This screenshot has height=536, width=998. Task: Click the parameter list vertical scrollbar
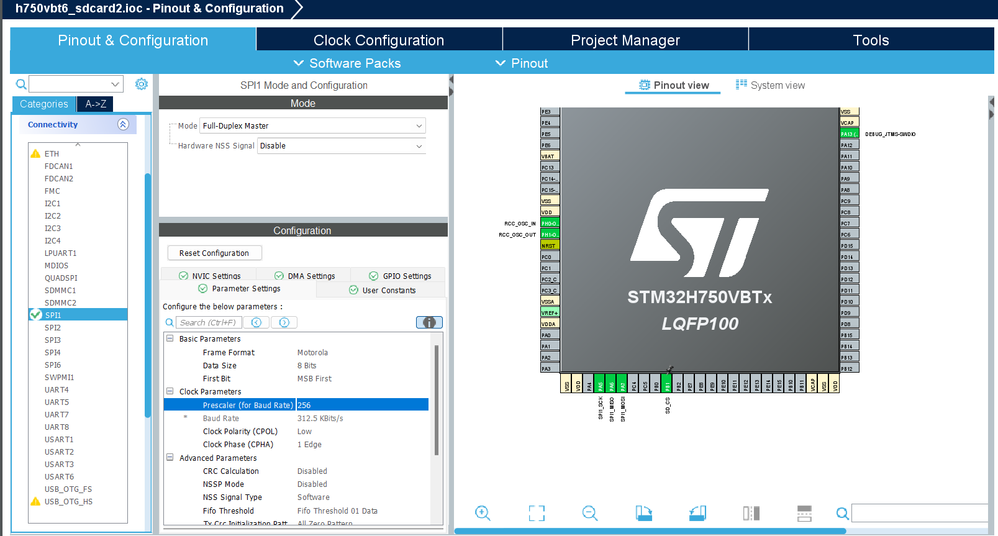[x=437, y=400]
